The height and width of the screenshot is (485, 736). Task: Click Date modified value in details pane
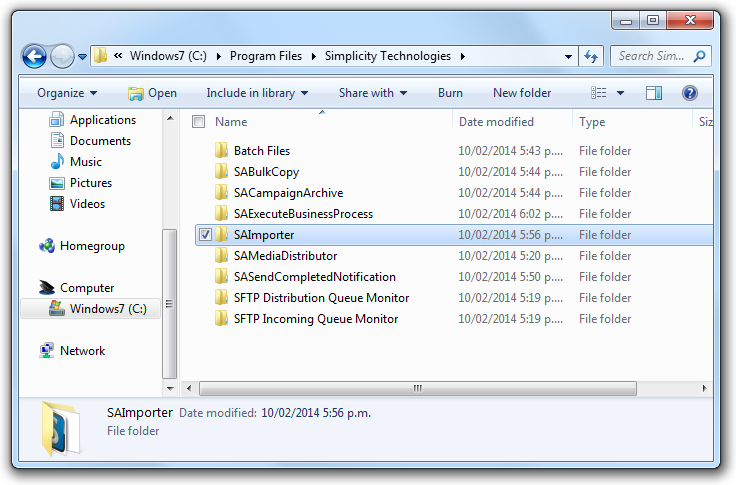pos(316,413)
